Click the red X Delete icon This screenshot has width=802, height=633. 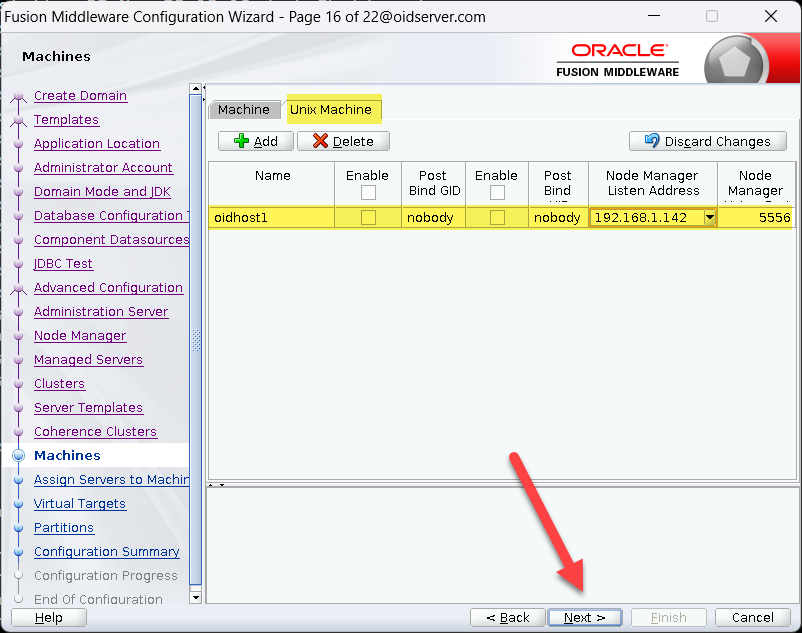pos(320,141)
